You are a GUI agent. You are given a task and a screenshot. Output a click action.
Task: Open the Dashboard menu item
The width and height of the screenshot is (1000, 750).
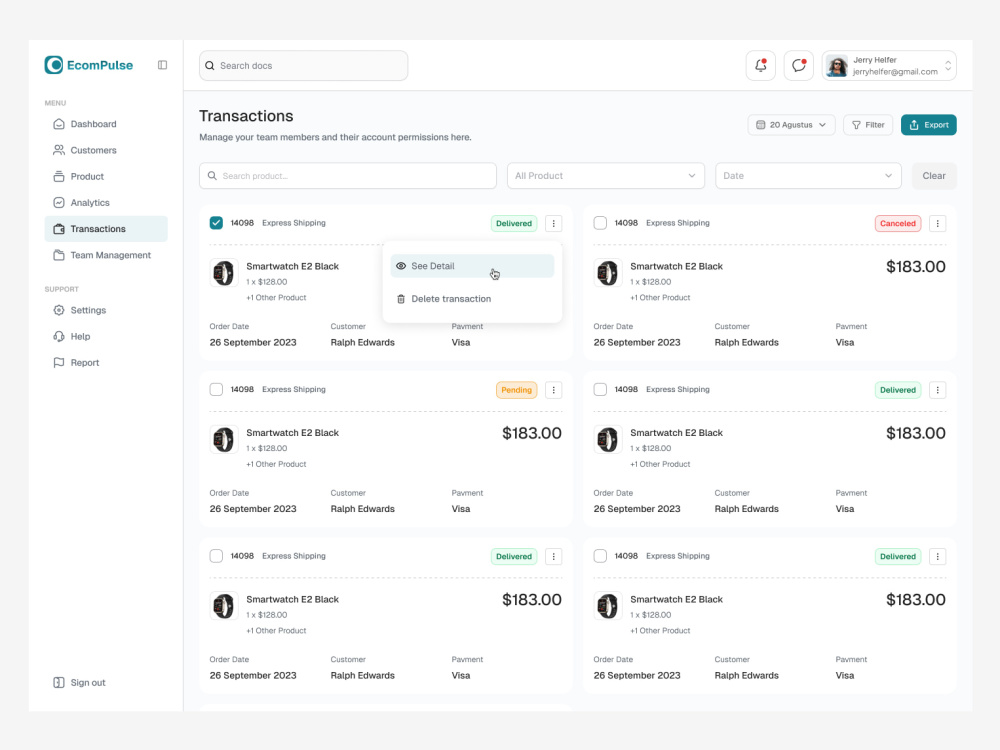(x=106, y=124)
